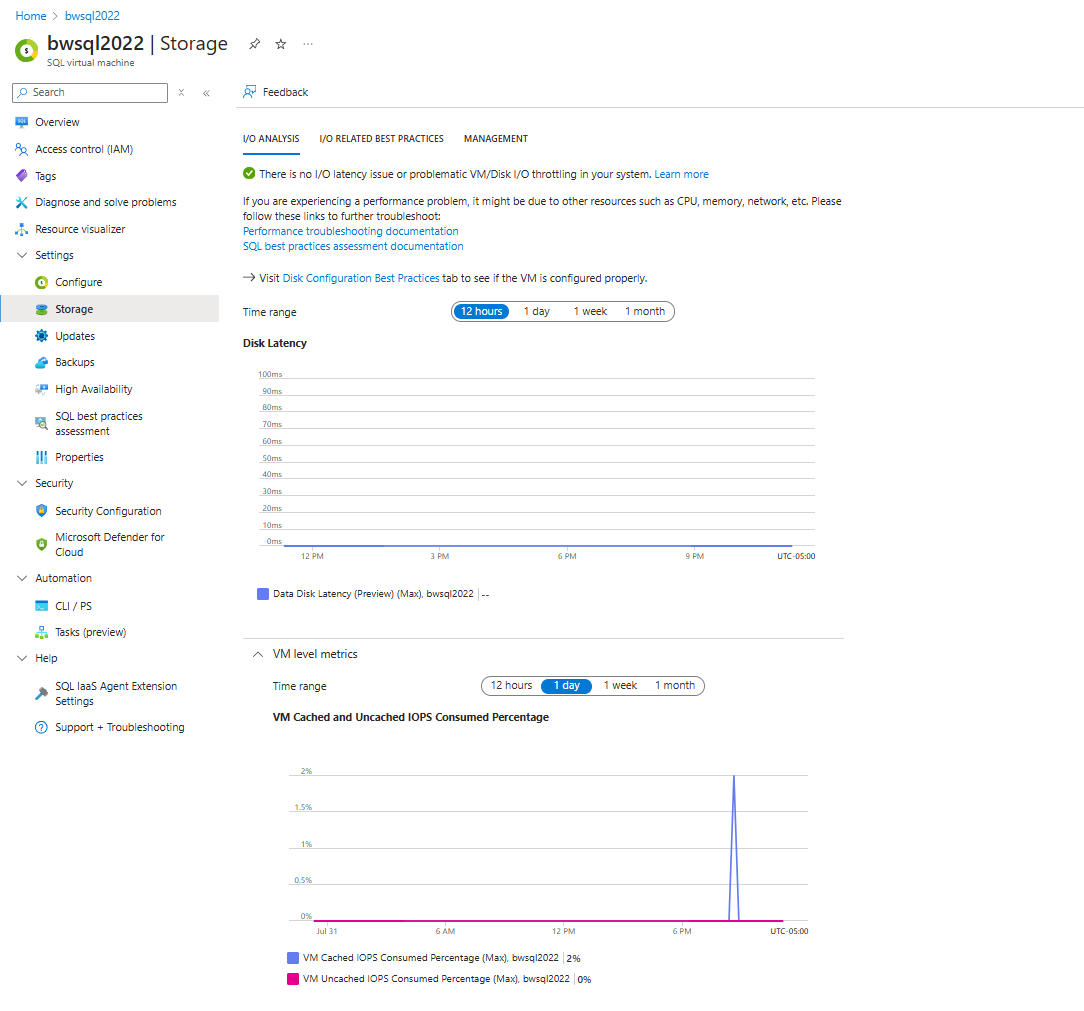Select 1 day for Disk Latency range
This screenshot has width=1084, height=1011.
pos(536,311)
